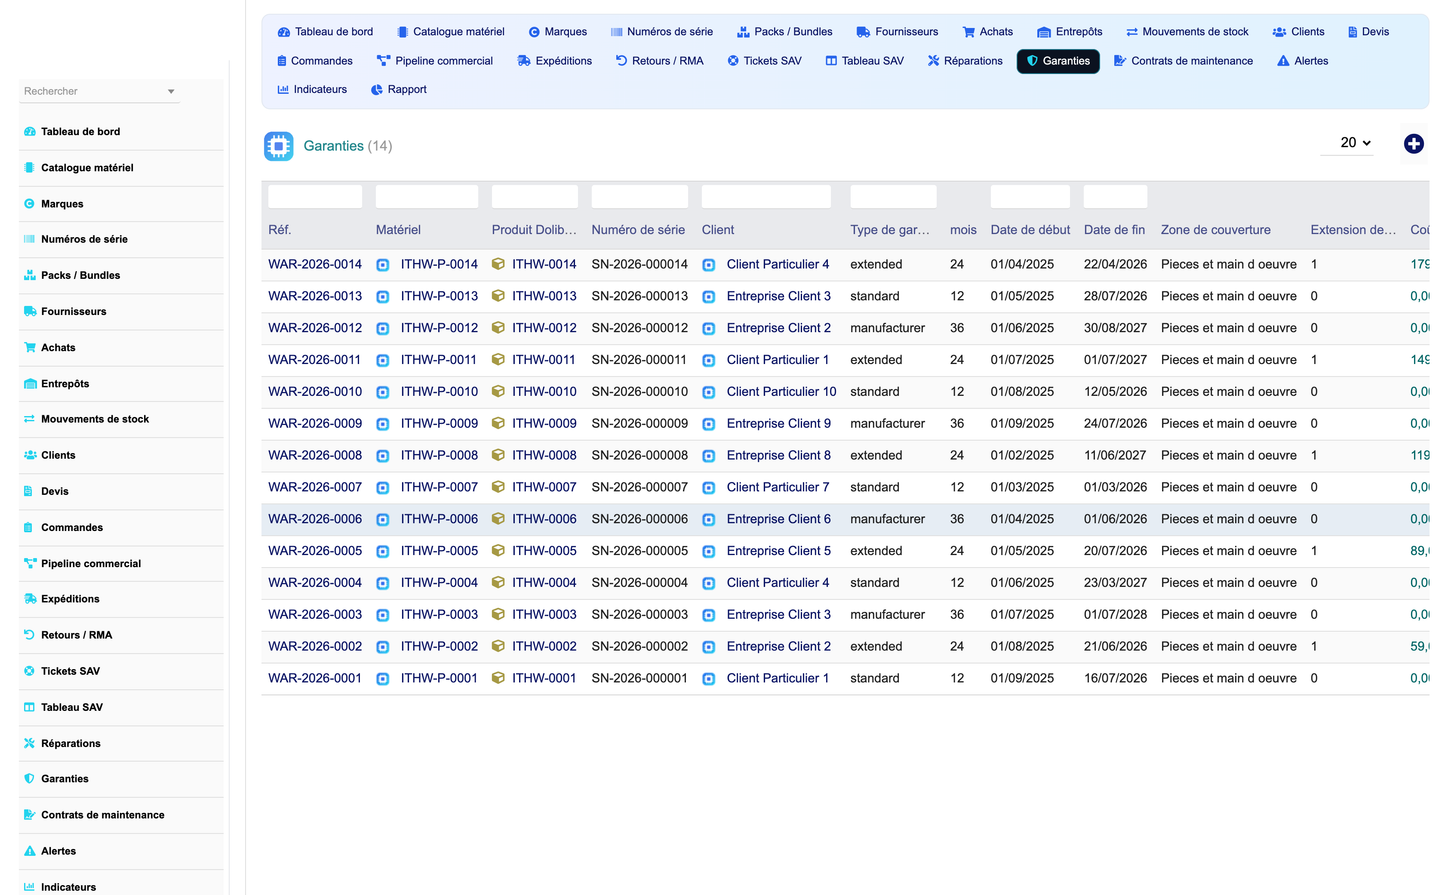Sort by the Type de gar… column header

pos(890,230)
